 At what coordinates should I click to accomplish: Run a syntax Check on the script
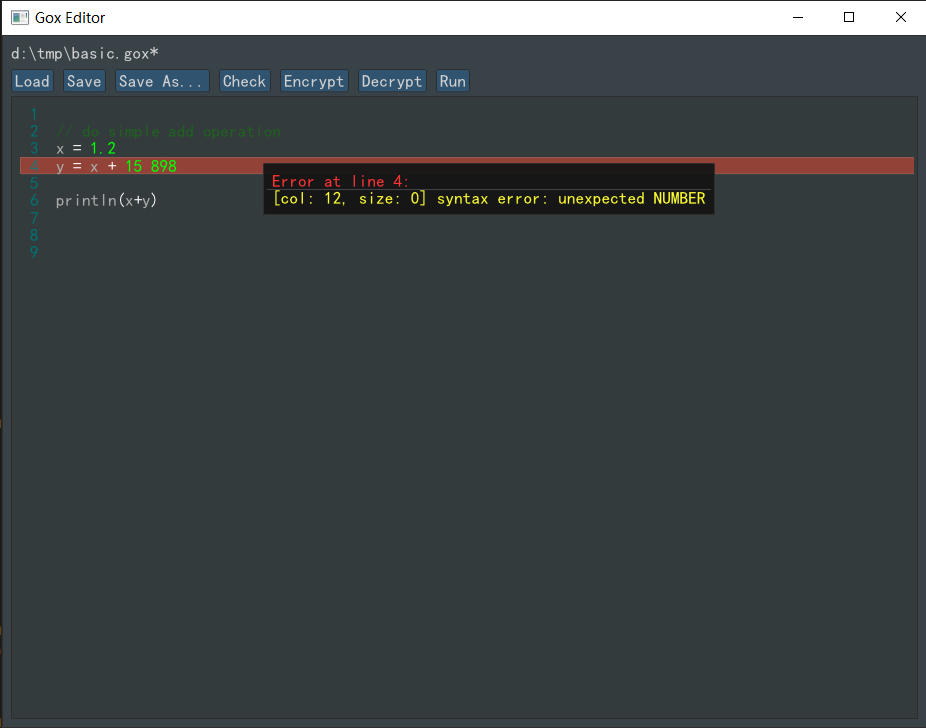pos(244,82)
